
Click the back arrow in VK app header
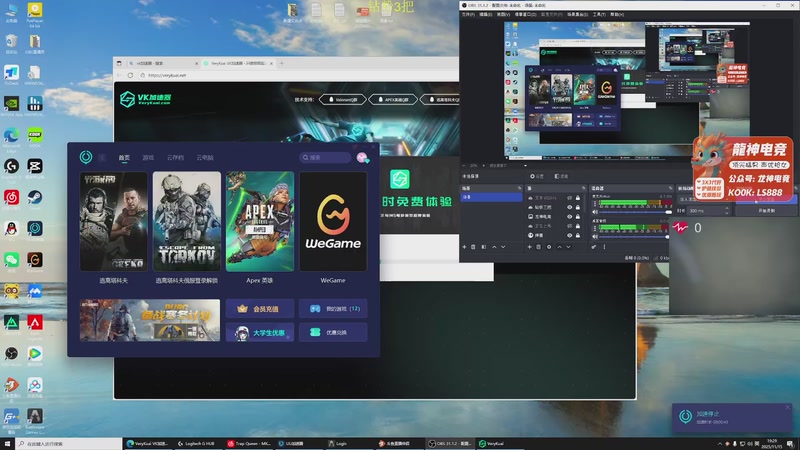pos(102,158)
